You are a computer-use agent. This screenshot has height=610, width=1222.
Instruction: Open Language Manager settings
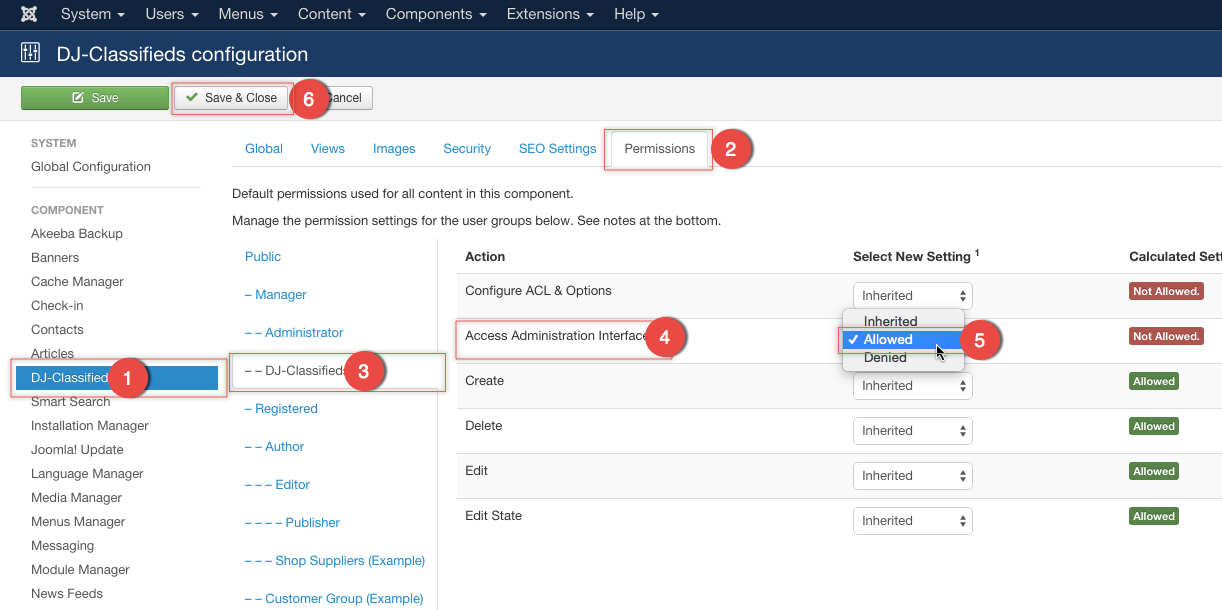click(x=87, y=474)
